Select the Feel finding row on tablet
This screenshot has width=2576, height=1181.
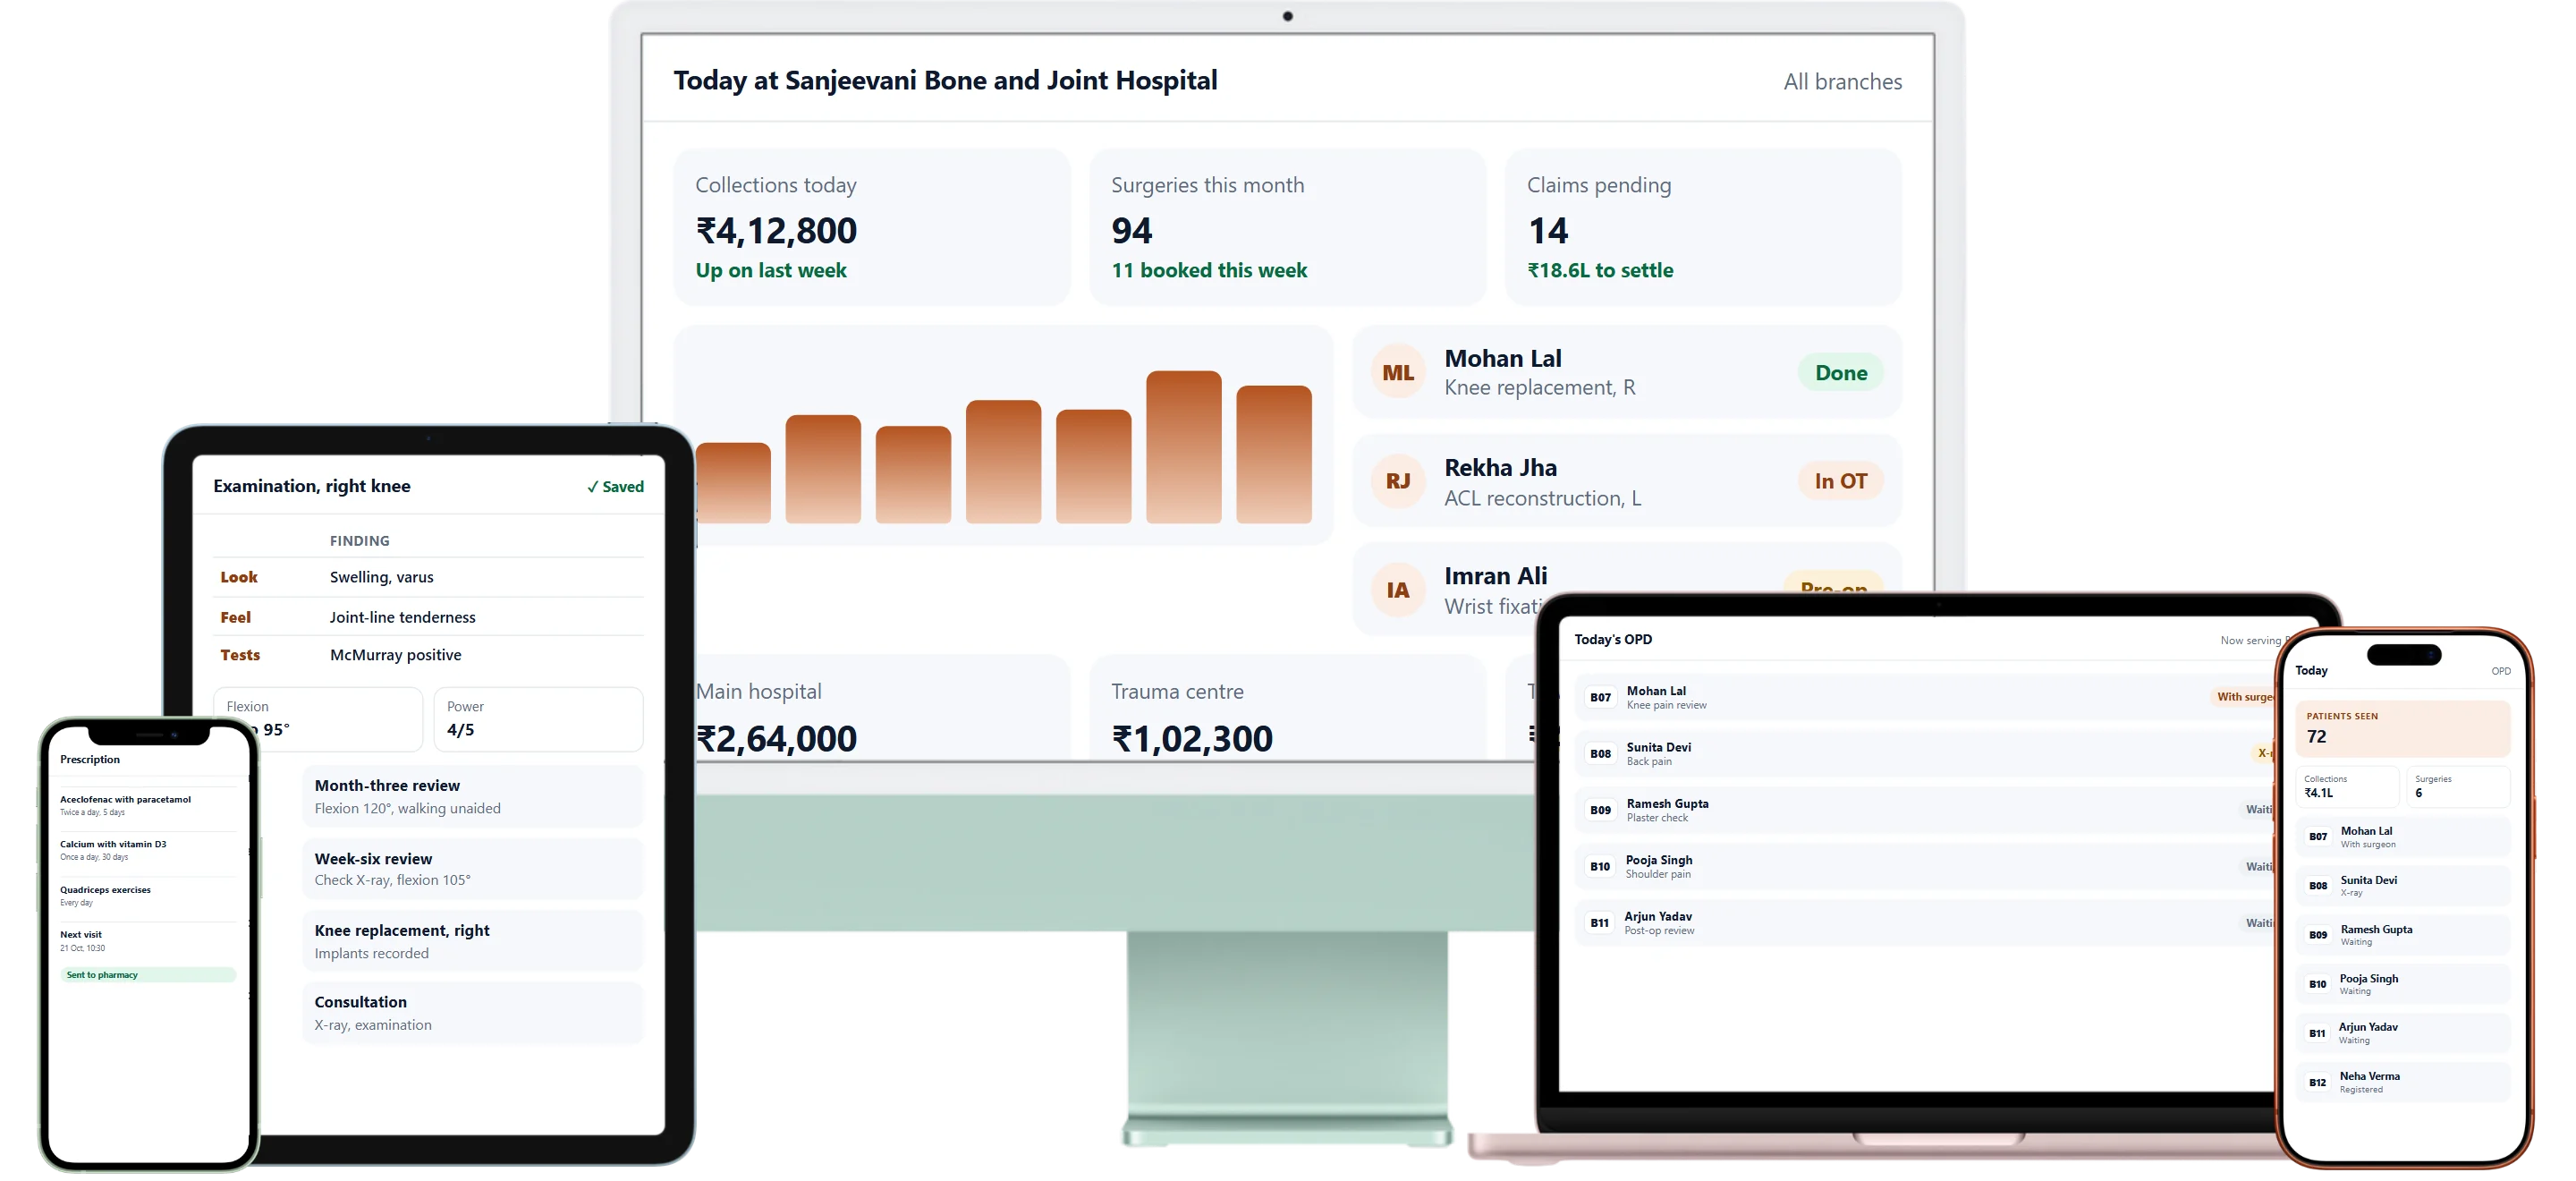428,617
